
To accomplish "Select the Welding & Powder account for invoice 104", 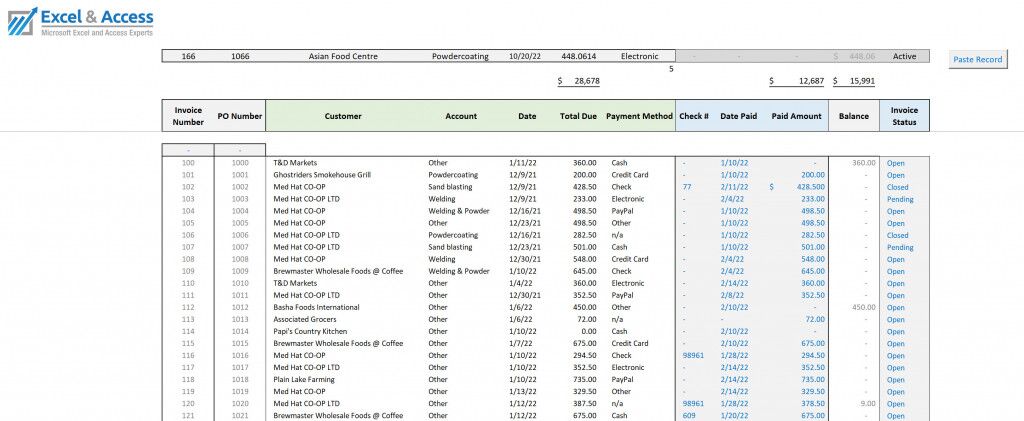I will [458, 211].
